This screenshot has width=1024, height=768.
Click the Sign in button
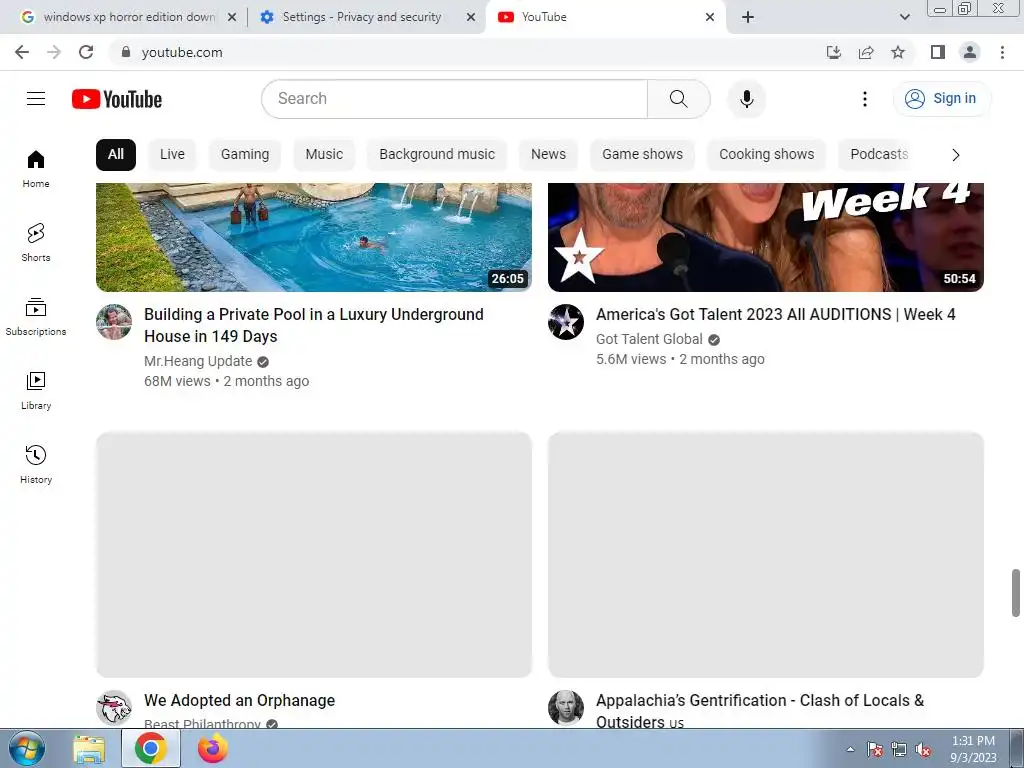[x=942, y=99]
